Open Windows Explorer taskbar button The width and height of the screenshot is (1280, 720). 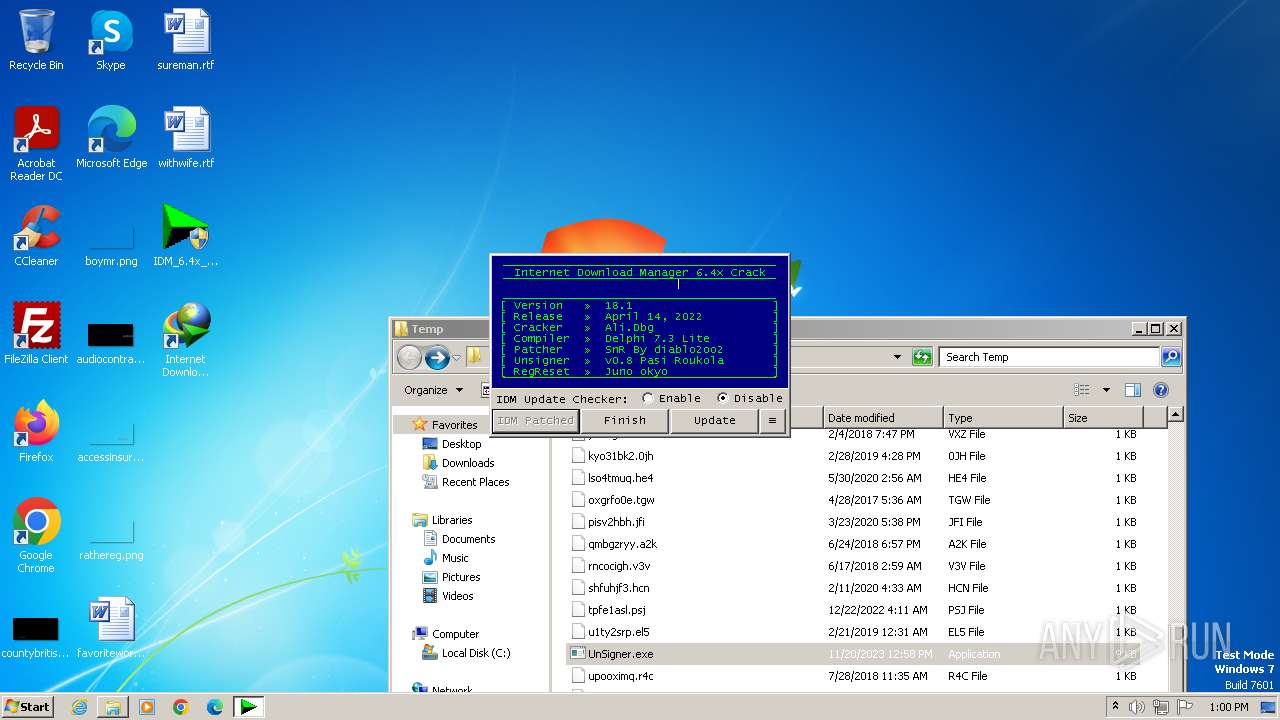(113, 707)
